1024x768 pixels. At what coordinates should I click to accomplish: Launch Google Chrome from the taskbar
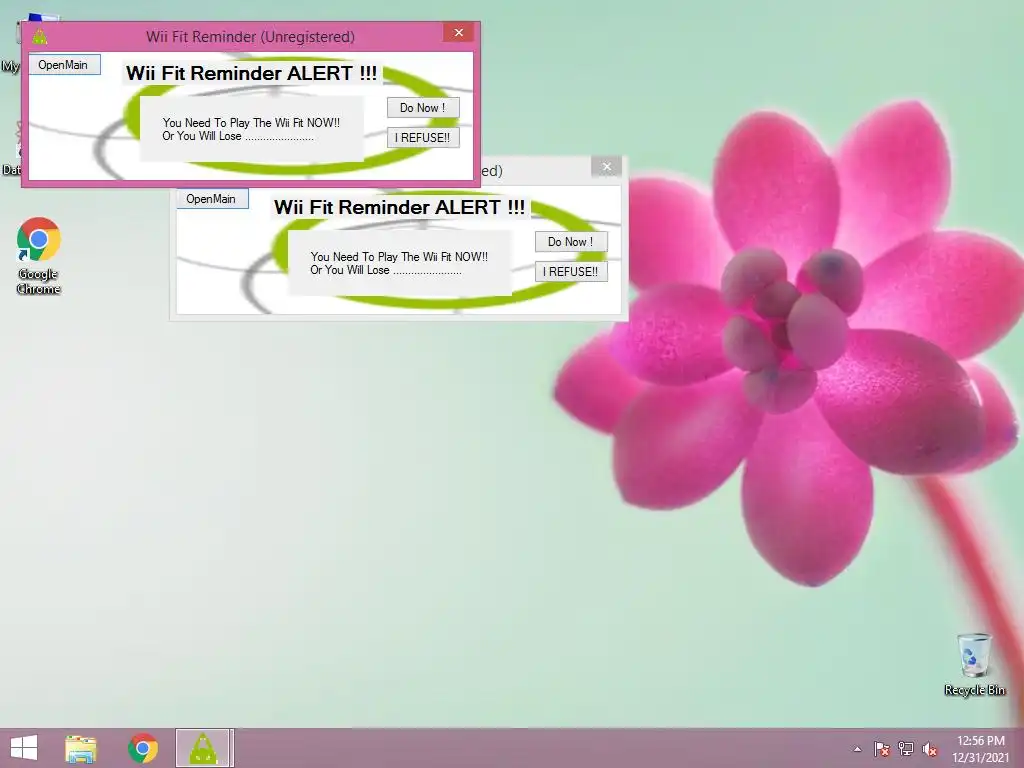pos(142,748)
